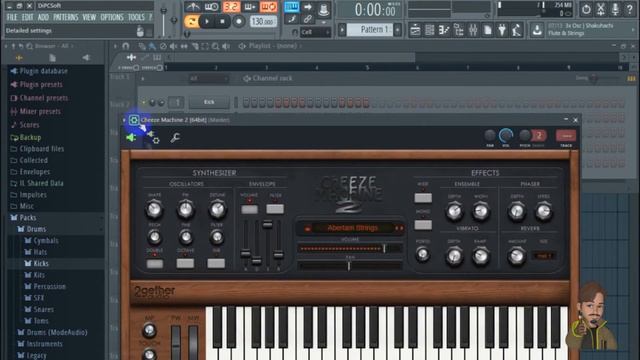Collapse the Drums folder in browser
This screenshot has width=640, height=360.
(x=36, y=229)
